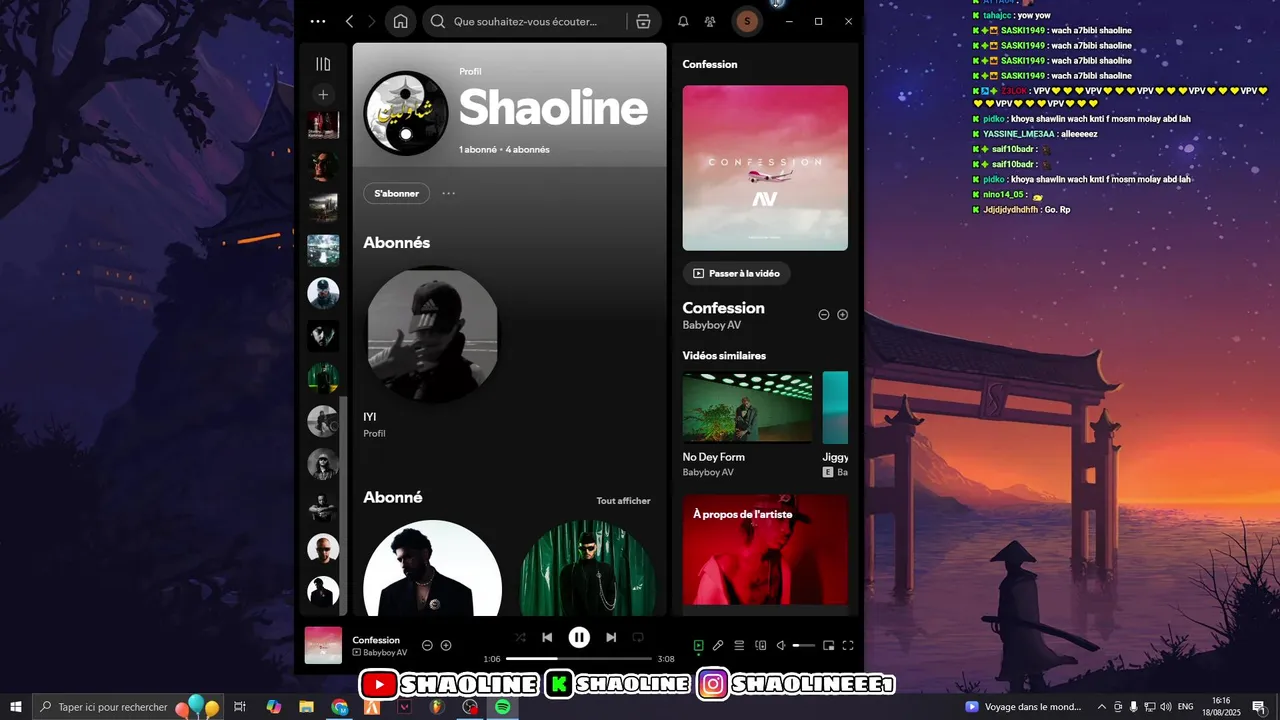Open lyrics with the microphone icon
This screenshot has width=1280, height=720.
tap(718, 645)
